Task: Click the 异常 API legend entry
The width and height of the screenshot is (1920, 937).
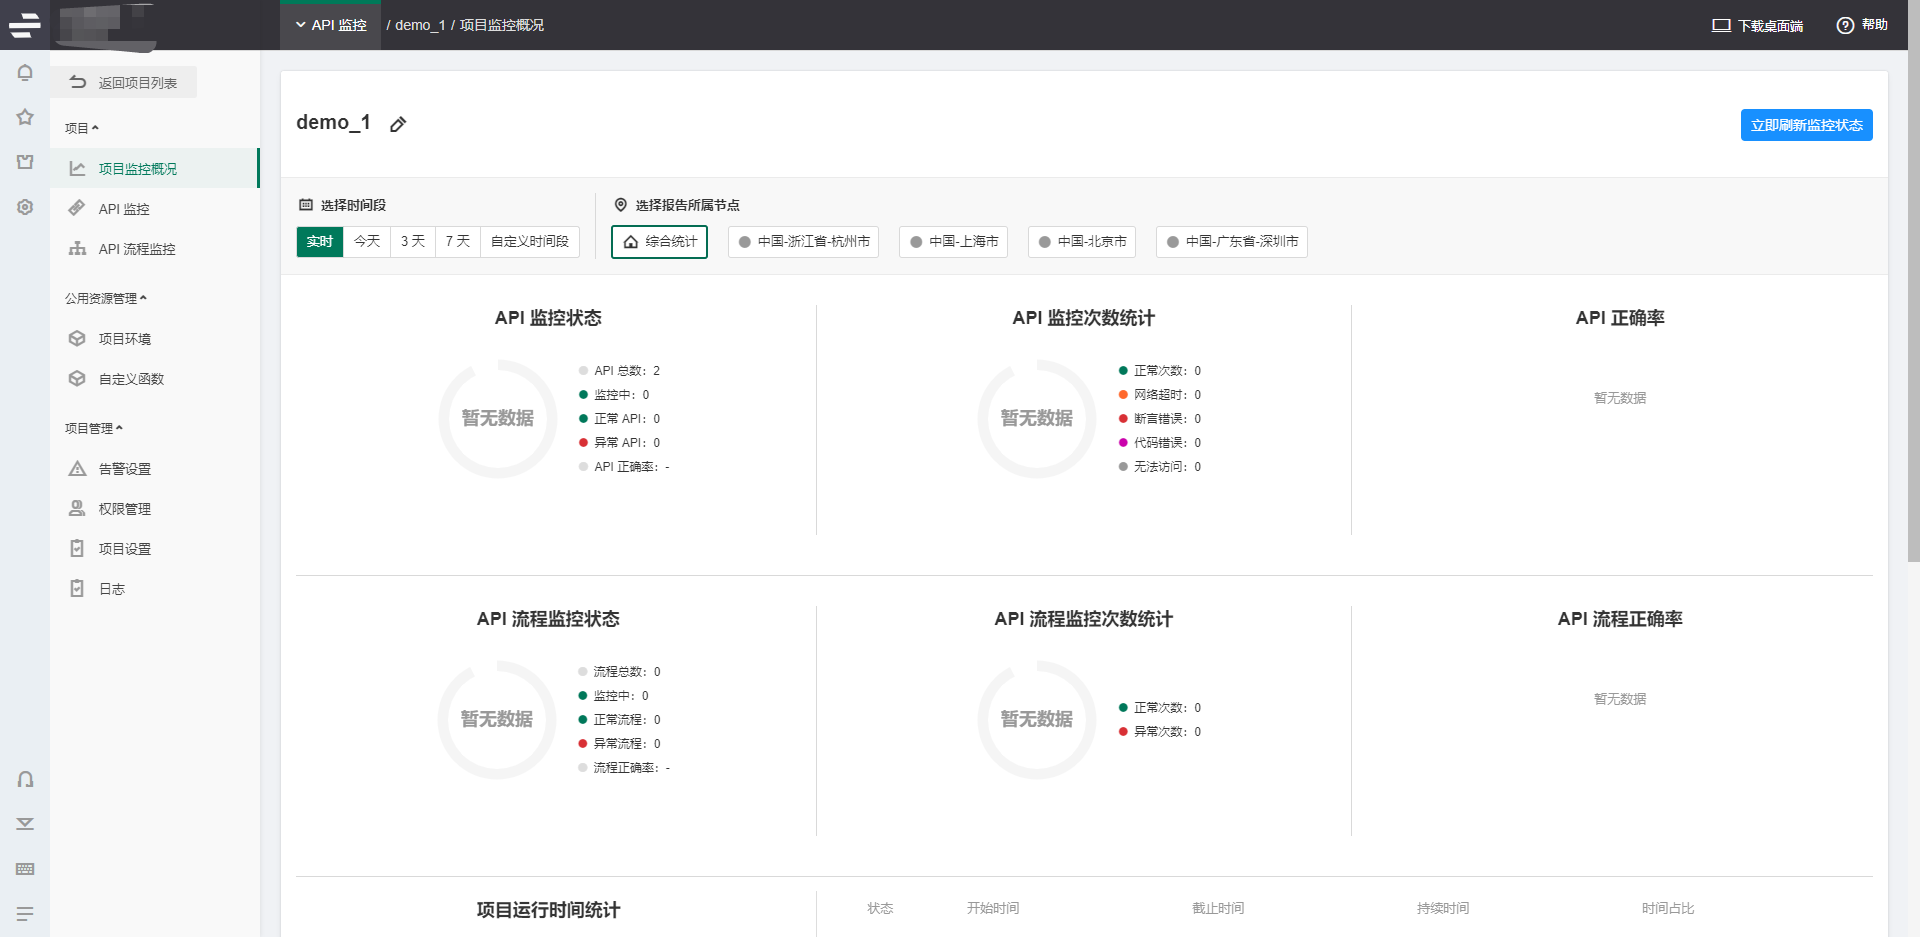Action: tap(620, 443)
